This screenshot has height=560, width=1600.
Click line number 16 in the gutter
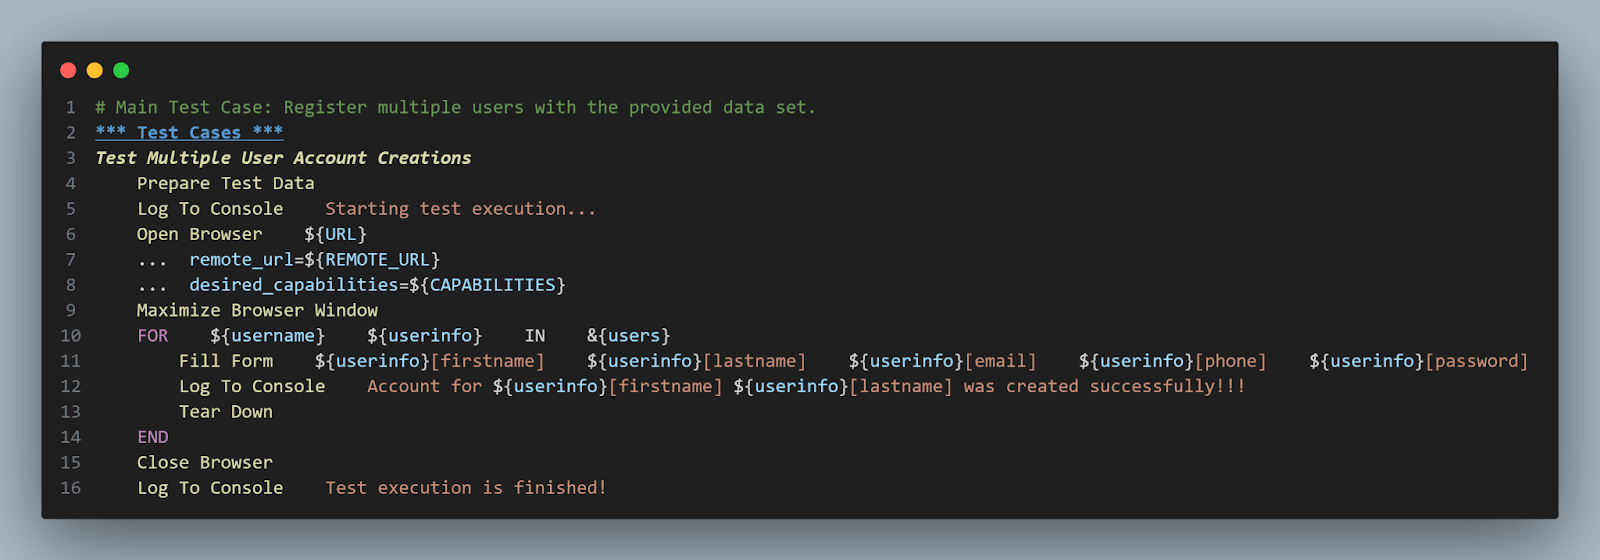point(71,488)
